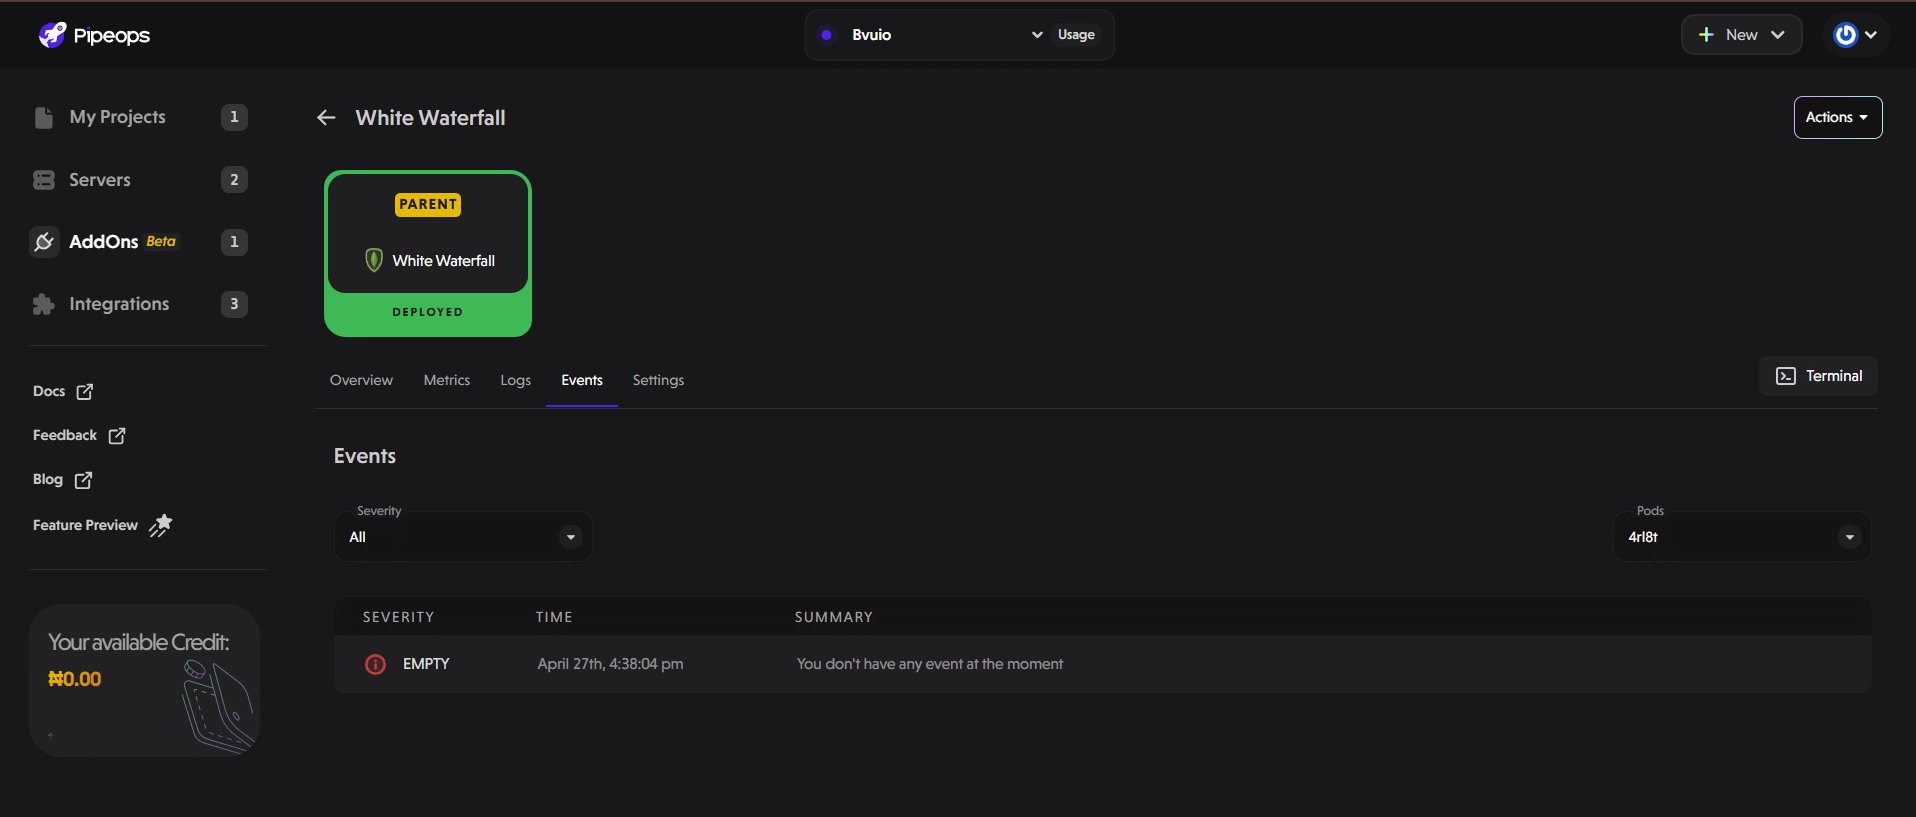Click the Feature Preview star icon
This screenshot has width=1916, height=817.
(161, 525)
